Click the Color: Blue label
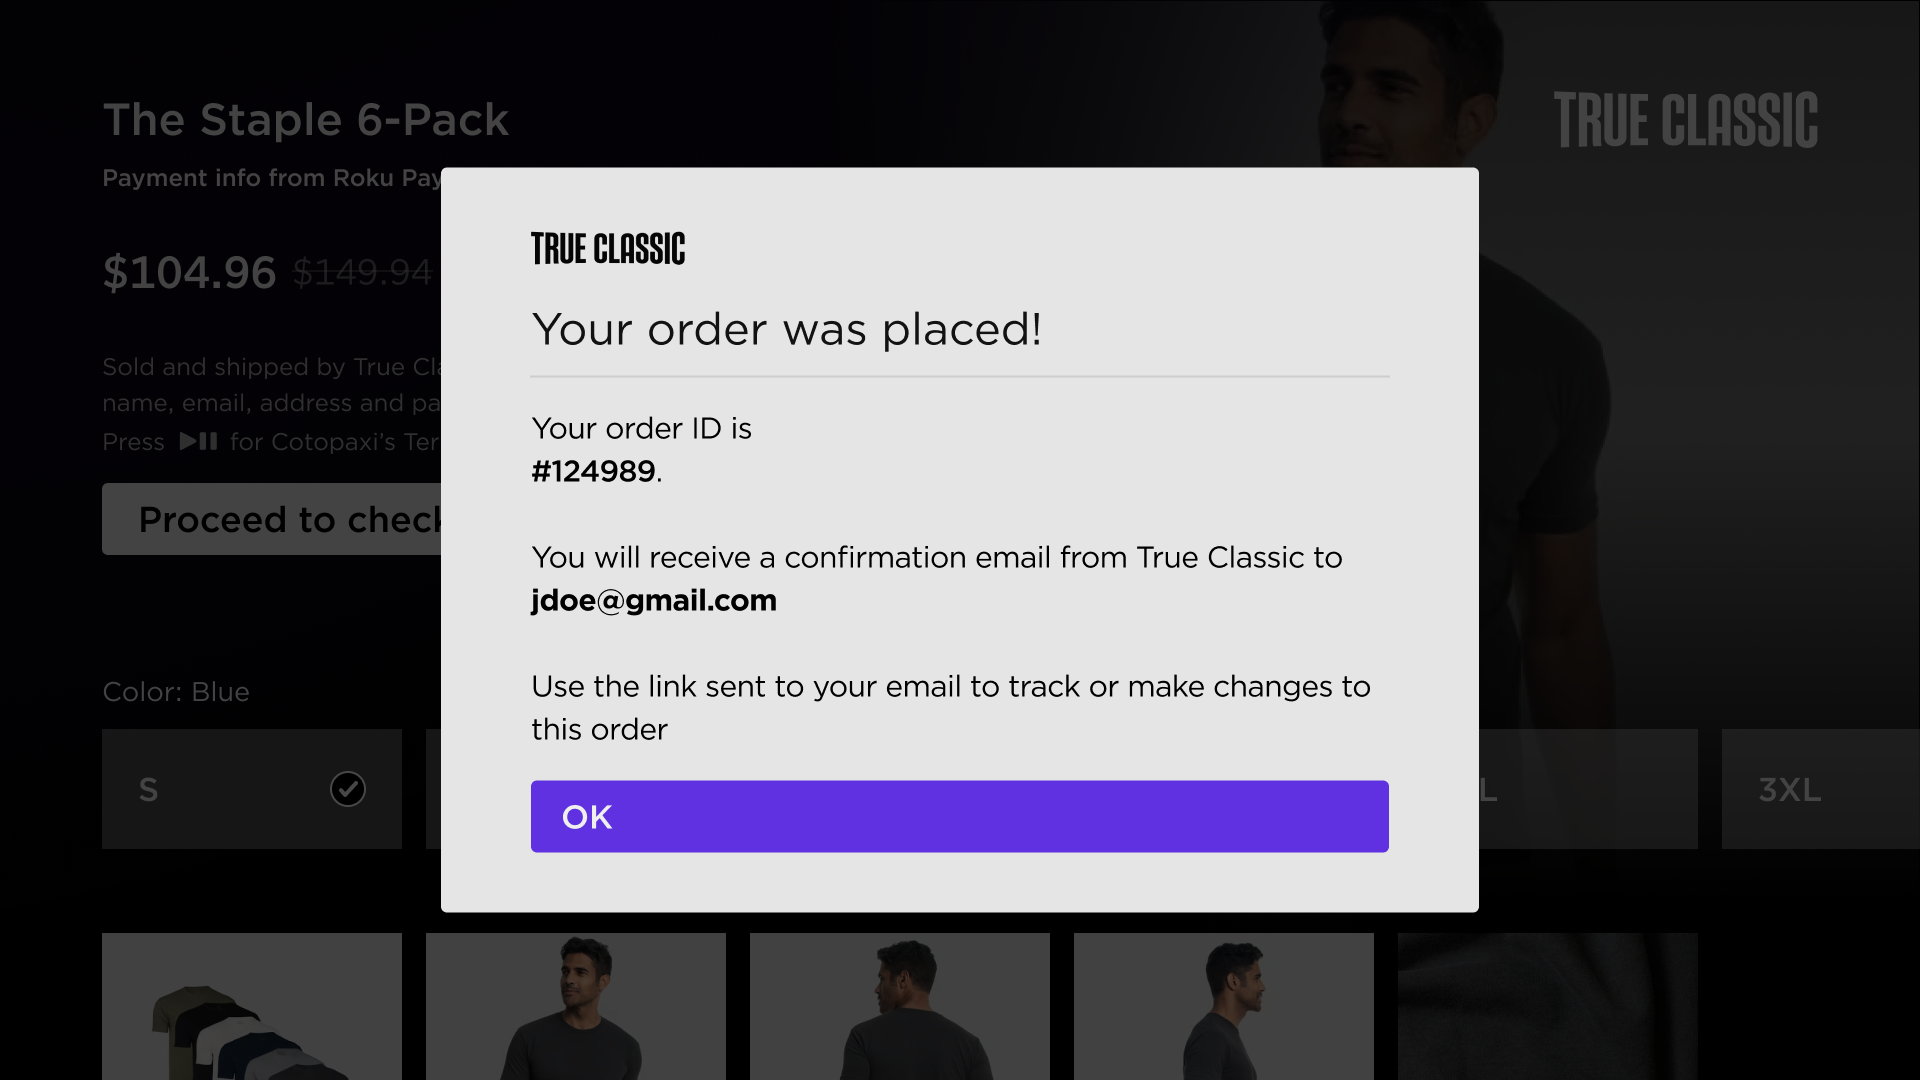The width and height of the screenshot is (1920, 1080). coord(176,692)
